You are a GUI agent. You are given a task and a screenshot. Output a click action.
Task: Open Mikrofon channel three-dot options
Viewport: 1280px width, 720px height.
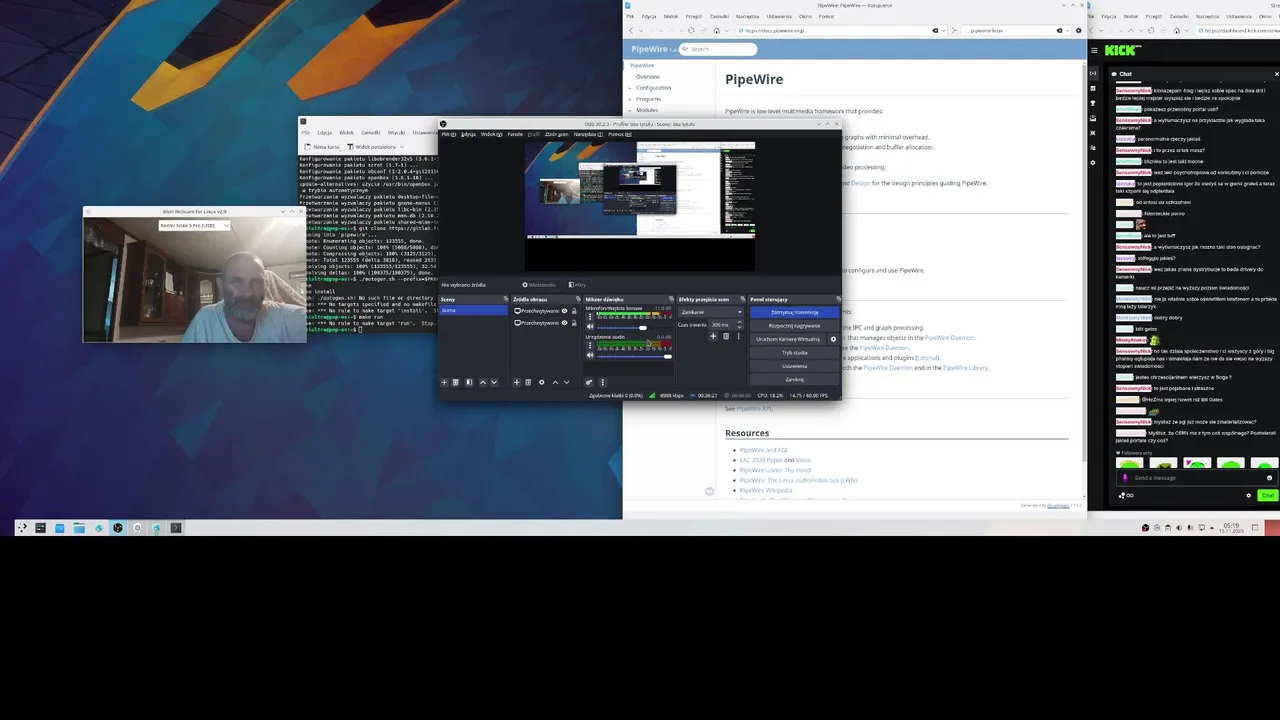pos(590,316)
